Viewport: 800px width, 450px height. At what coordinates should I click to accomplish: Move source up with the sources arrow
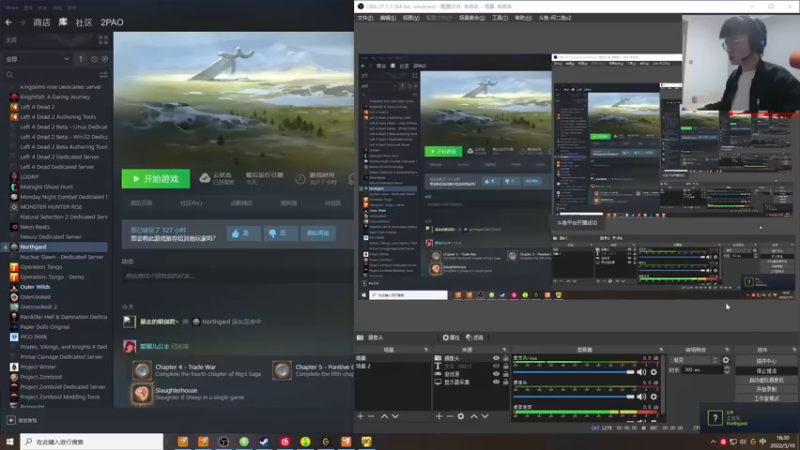point(474,416)
